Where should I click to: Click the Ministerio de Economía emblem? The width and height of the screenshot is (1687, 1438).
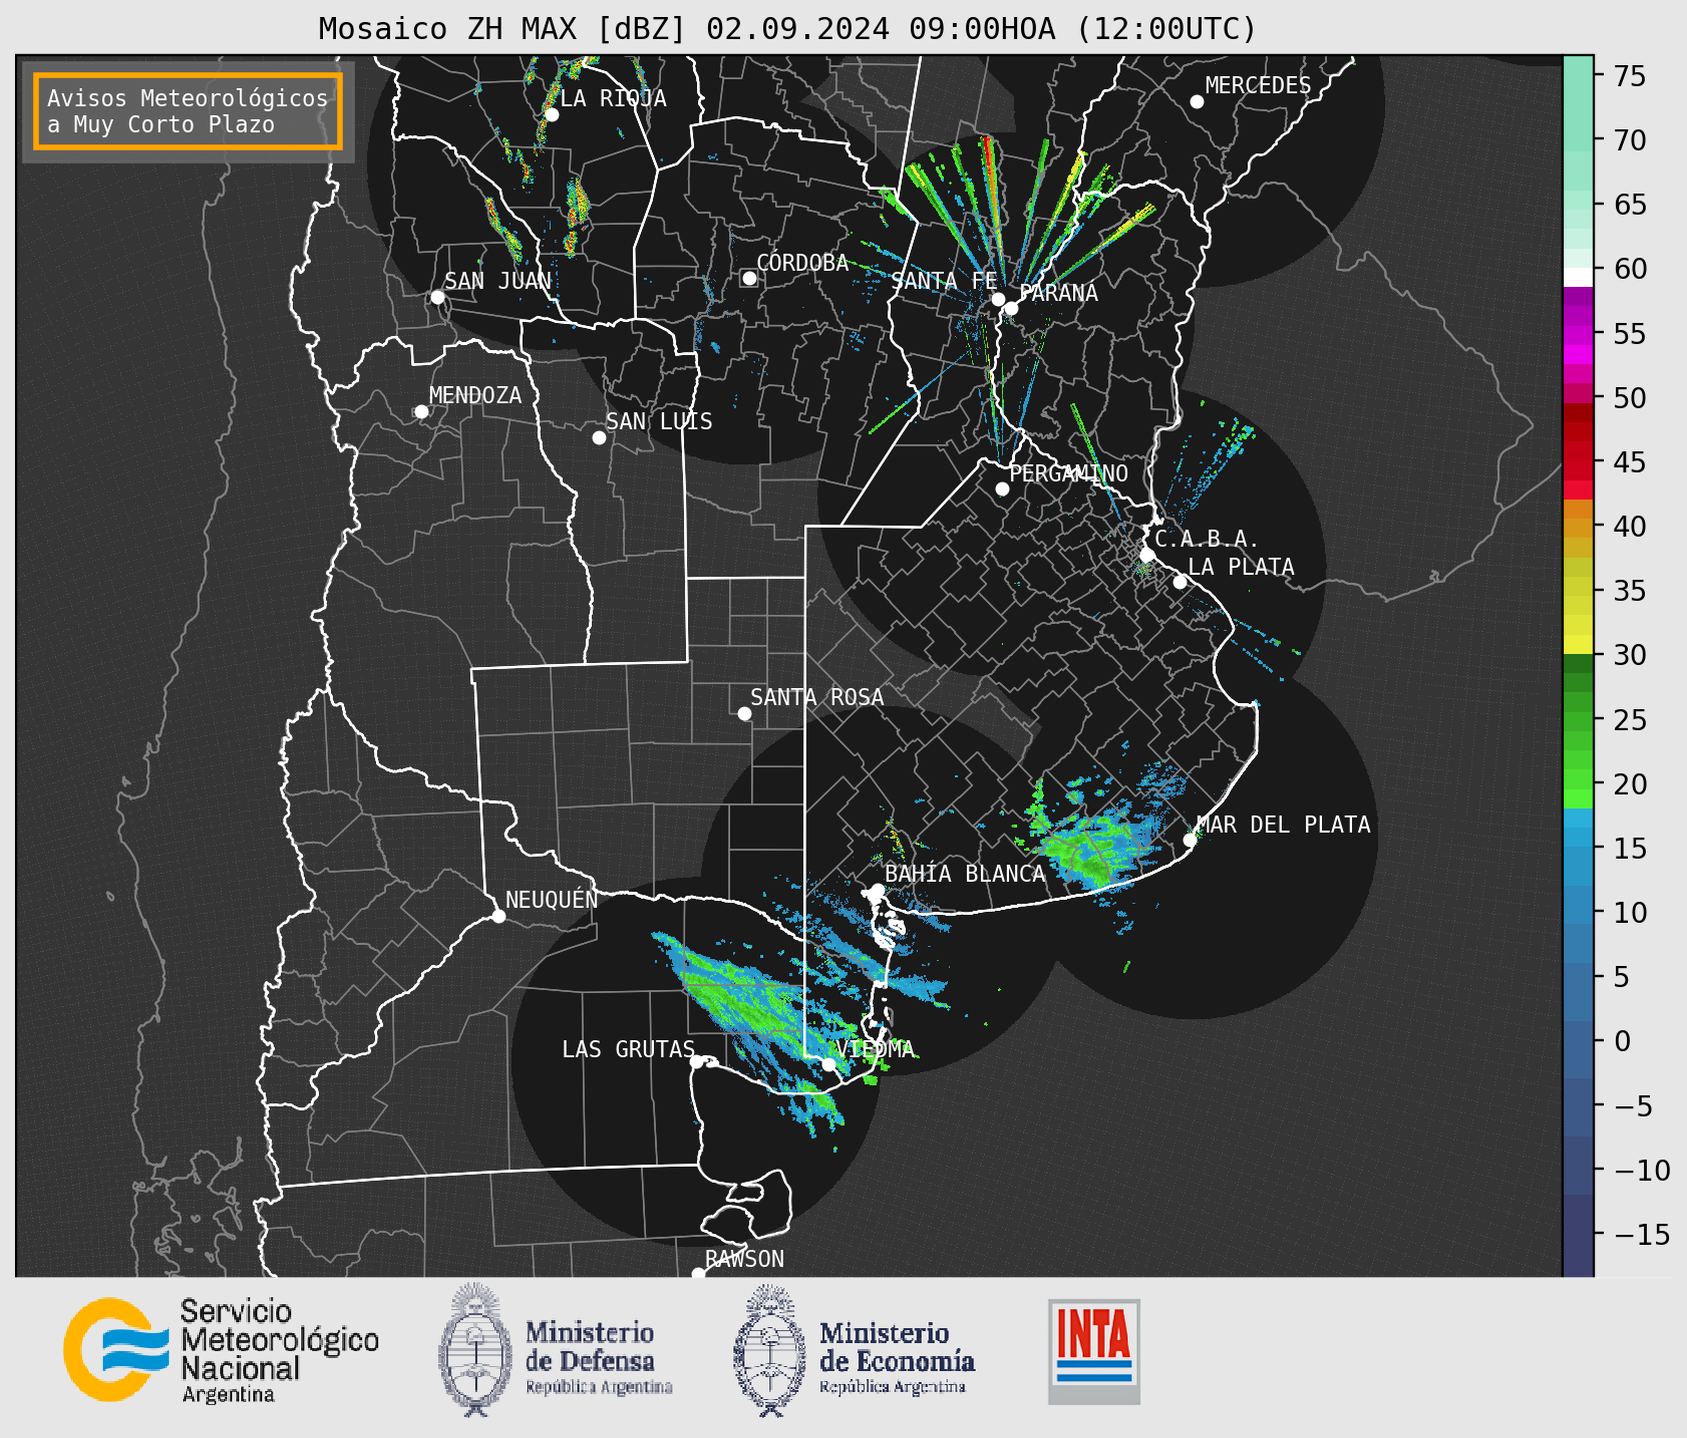[x=769, y=1350]
